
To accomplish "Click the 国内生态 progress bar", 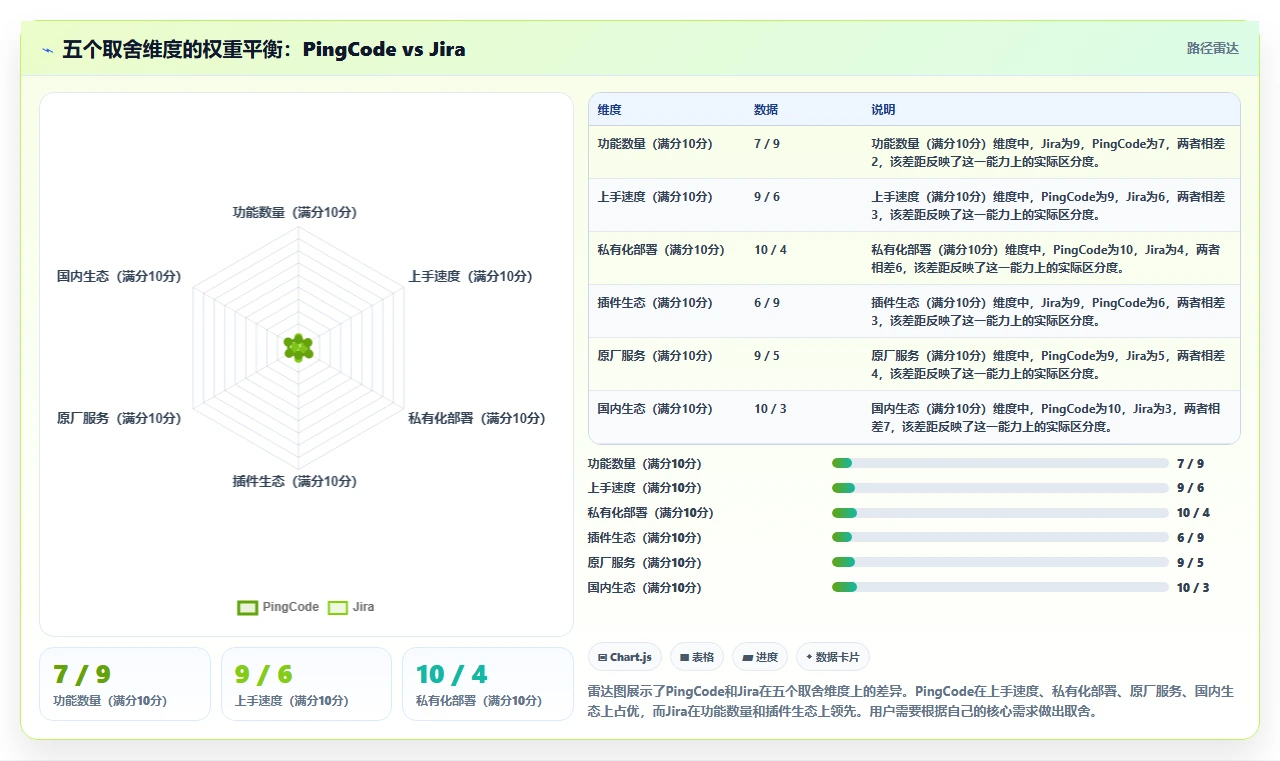I will [x=1000, y=587].
